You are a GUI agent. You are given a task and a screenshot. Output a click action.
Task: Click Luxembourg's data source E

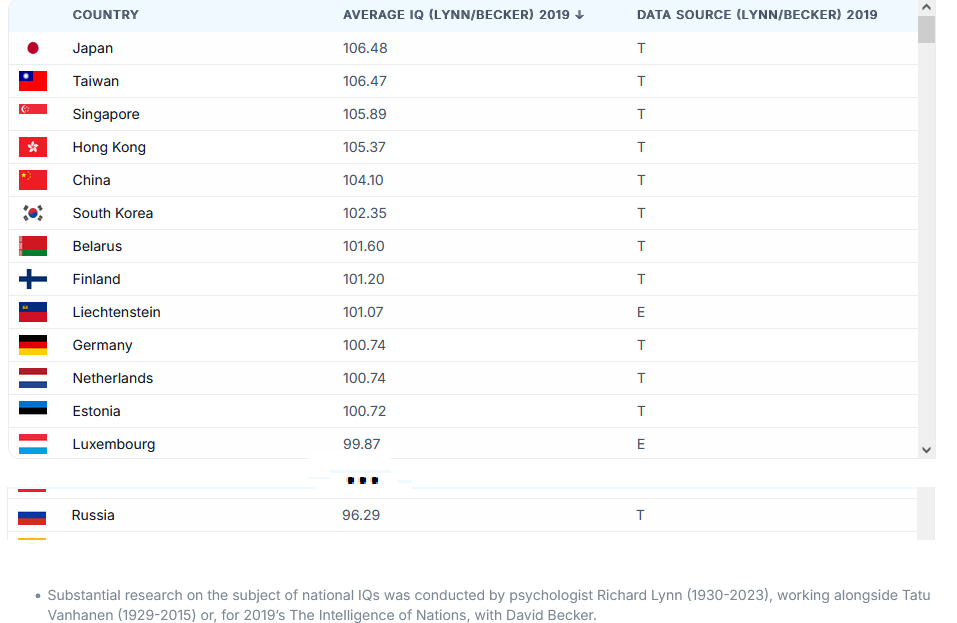point(641,444)
